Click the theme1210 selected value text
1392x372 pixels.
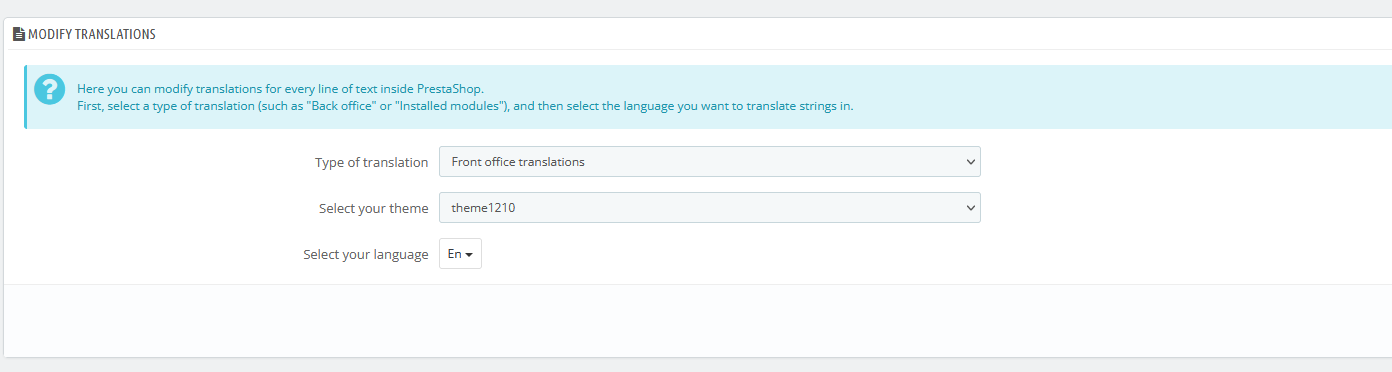tap(483, 207)
